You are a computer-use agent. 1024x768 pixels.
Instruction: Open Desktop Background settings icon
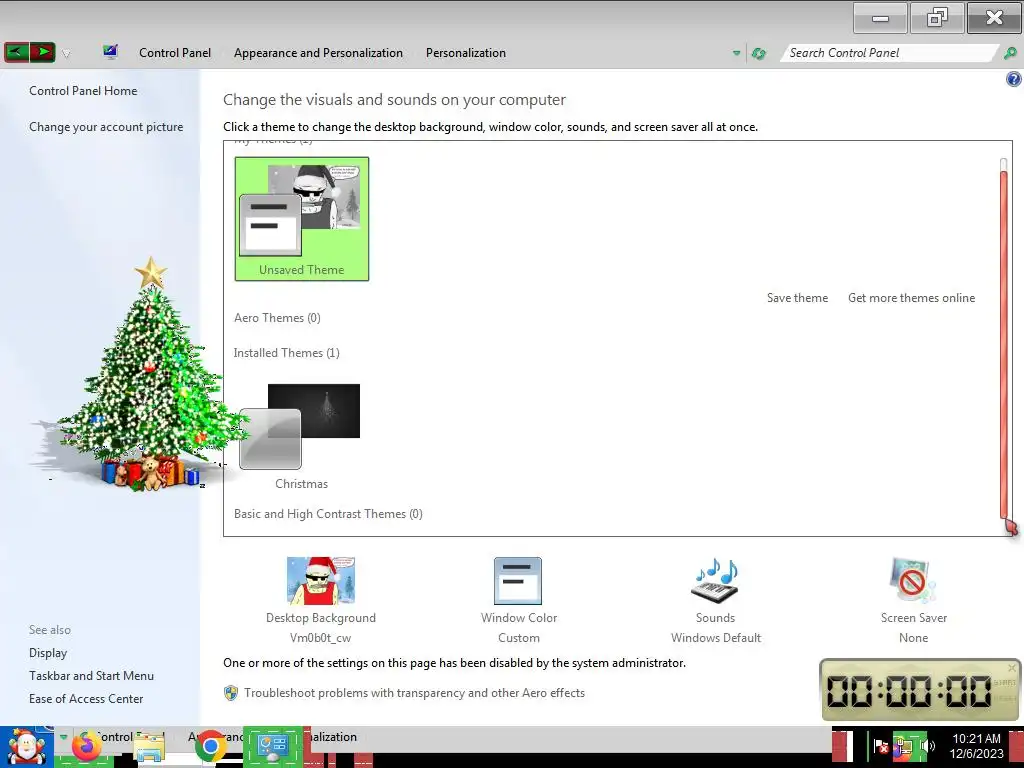point(321,581)
